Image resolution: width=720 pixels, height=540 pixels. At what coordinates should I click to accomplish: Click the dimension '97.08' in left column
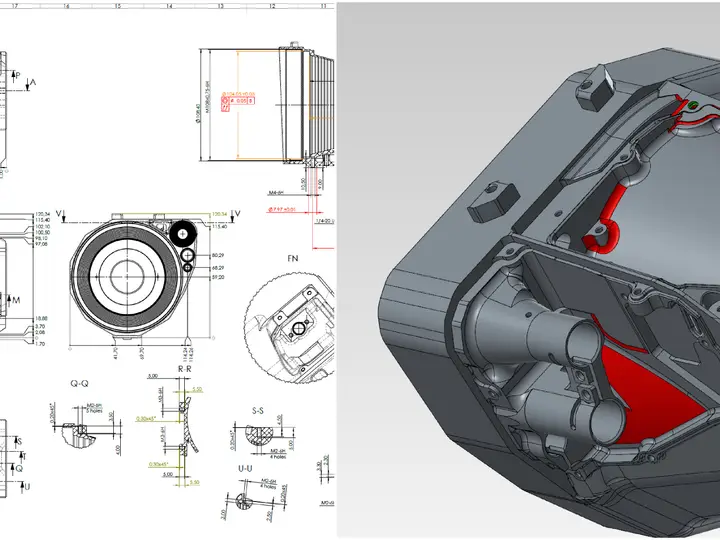(x=41, y=244)
